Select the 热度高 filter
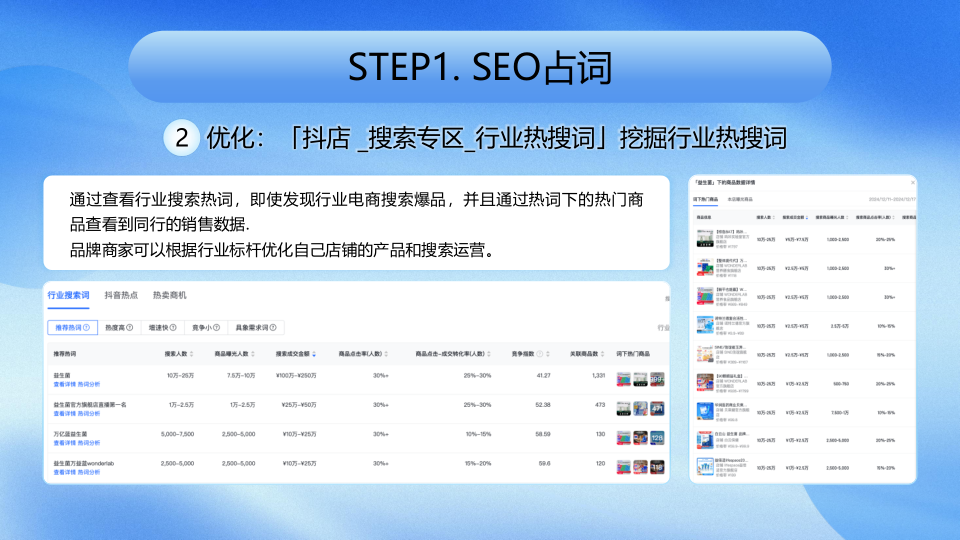Image resolution: width=960 pixels, height=540 pixels. point(119,328)
